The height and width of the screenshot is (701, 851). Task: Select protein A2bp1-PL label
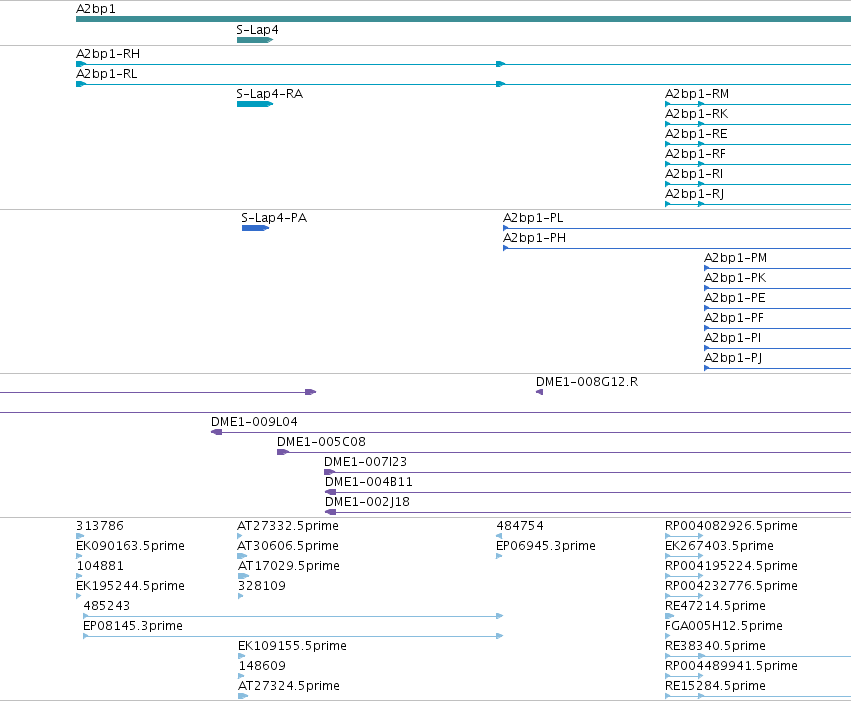[533, 218]
